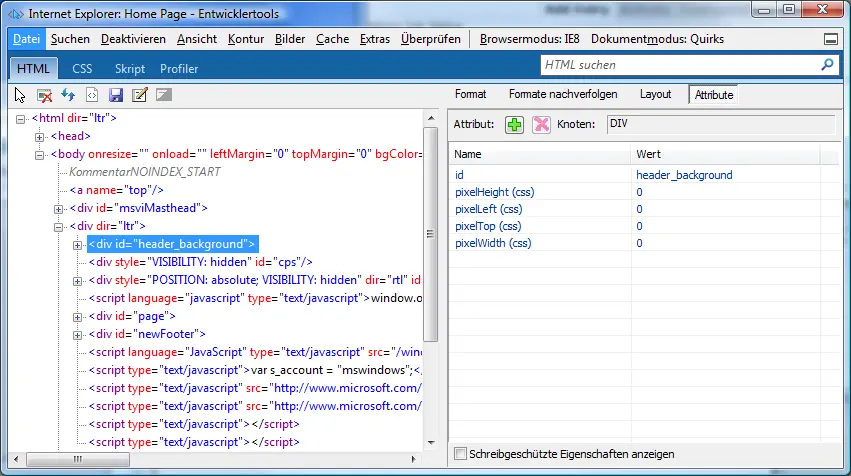Image resolution: width=851 pixels, height=476 pixels.
Task: Switch to the CSS tab
Action: click(82, 69)
